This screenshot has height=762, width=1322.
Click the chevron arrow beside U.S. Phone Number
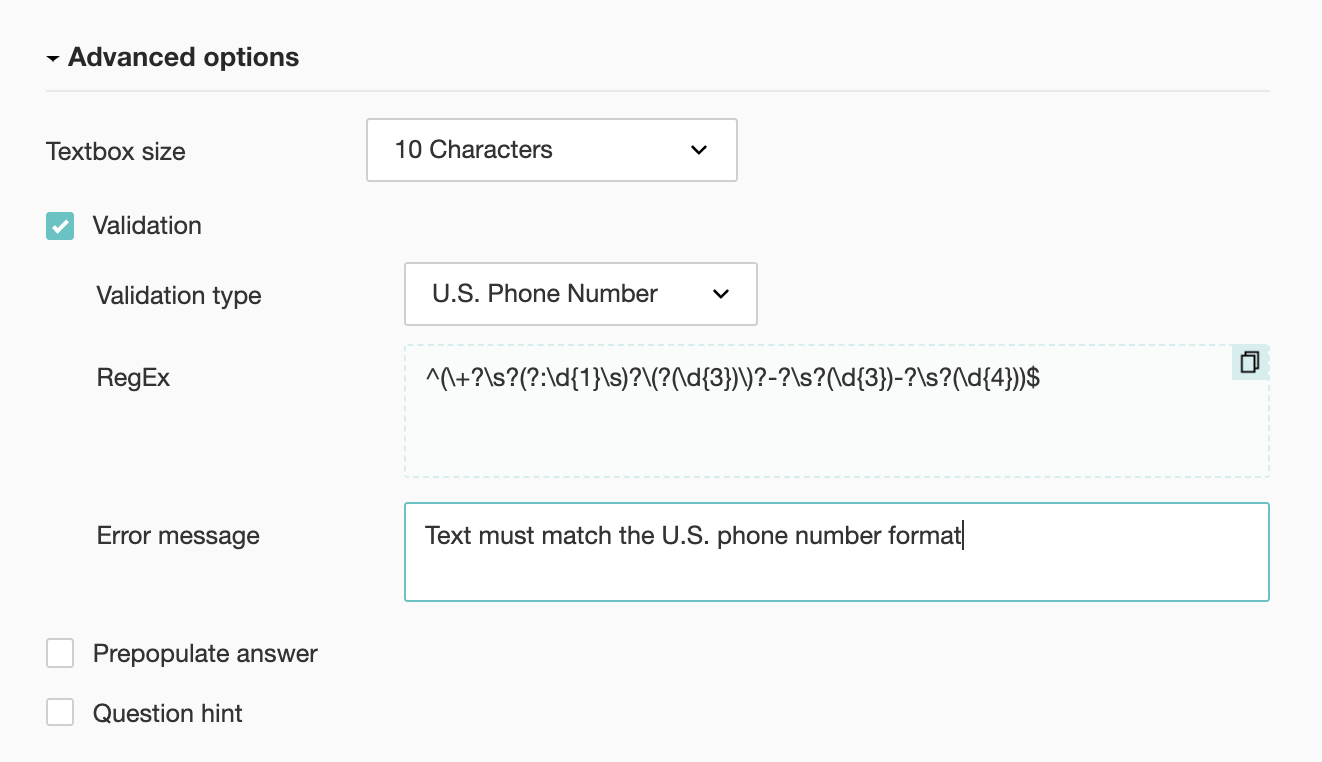click(719, 294)
